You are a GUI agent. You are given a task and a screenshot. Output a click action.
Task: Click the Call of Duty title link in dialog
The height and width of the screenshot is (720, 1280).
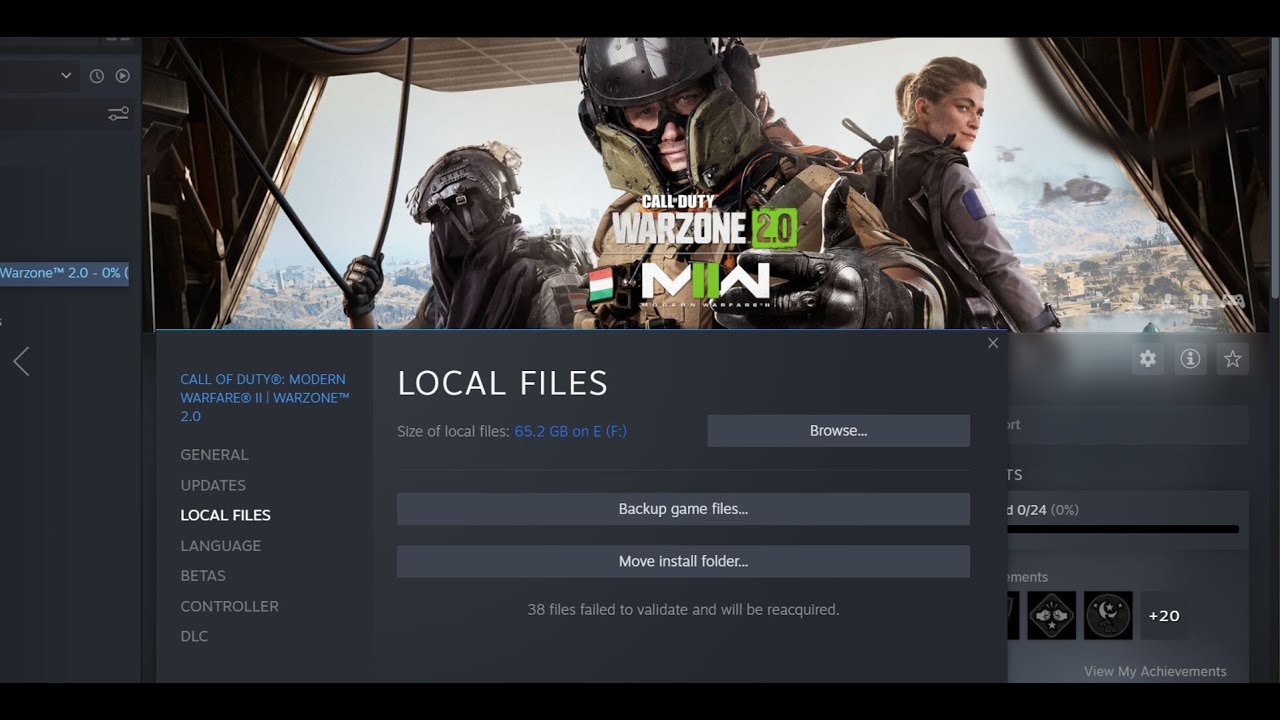tap(264, 397)
